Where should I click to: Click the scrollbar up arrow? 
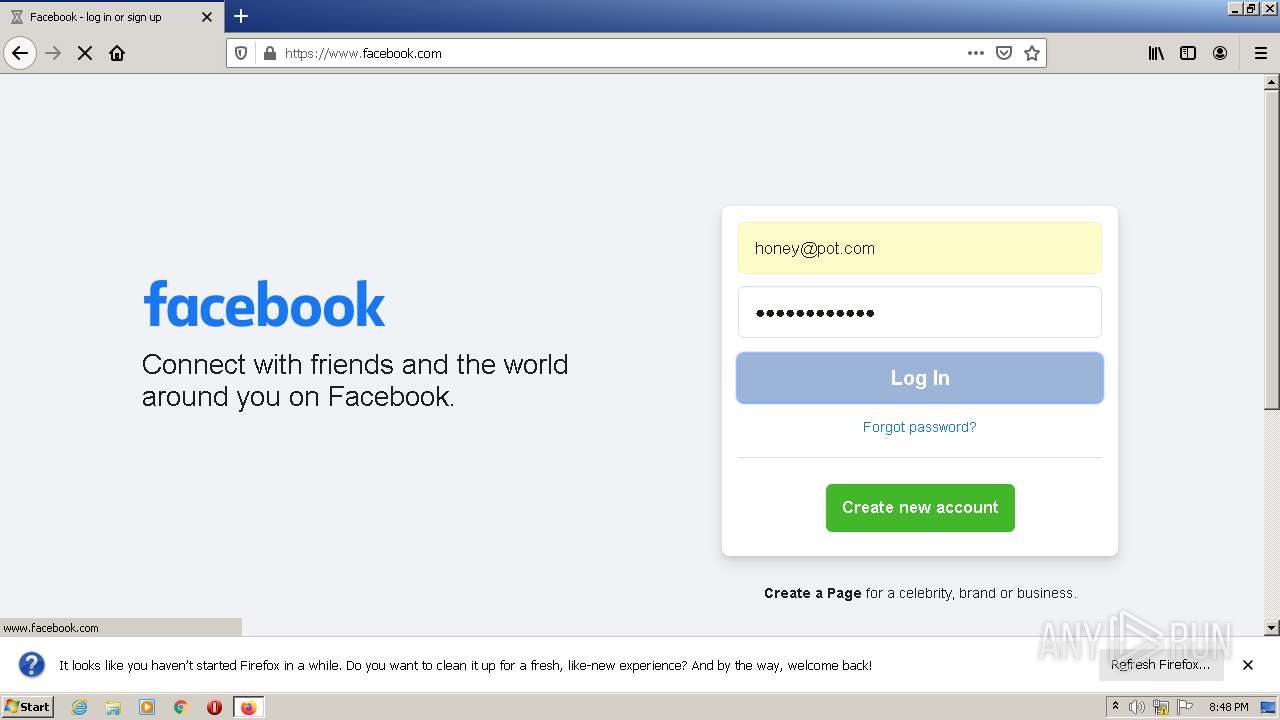click(1272, 82)
